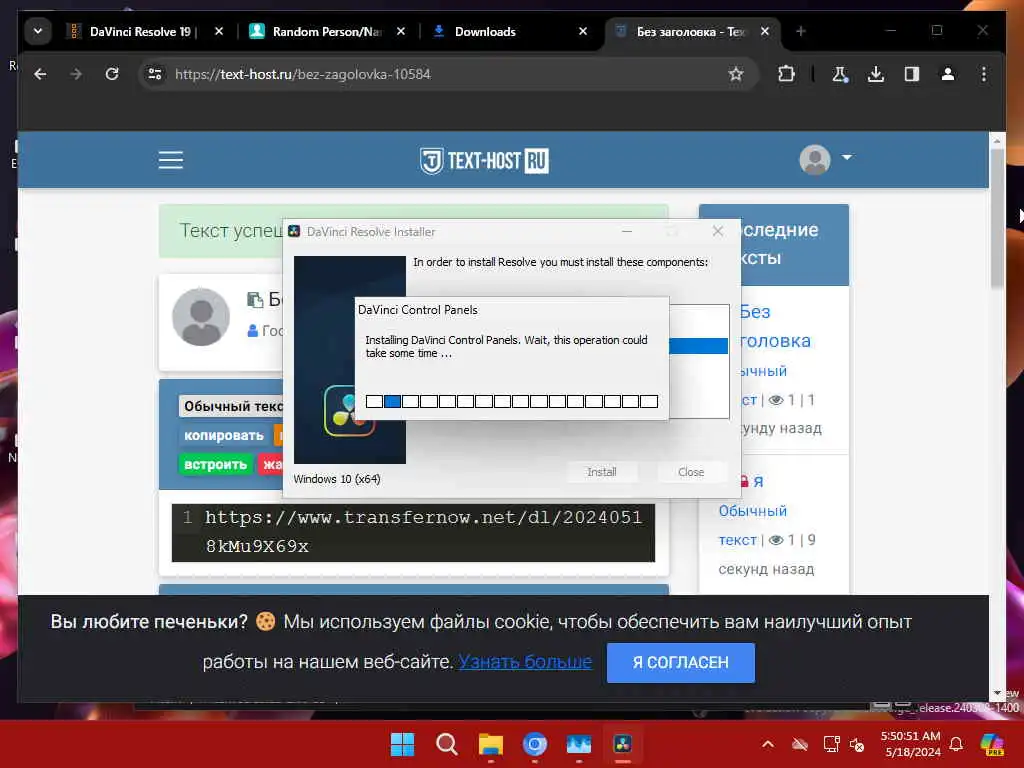Viewport: 1024px width, 768px height.
Task: Accept cookies with Я СОГЛАСЕН button
Action: (680, 662)
